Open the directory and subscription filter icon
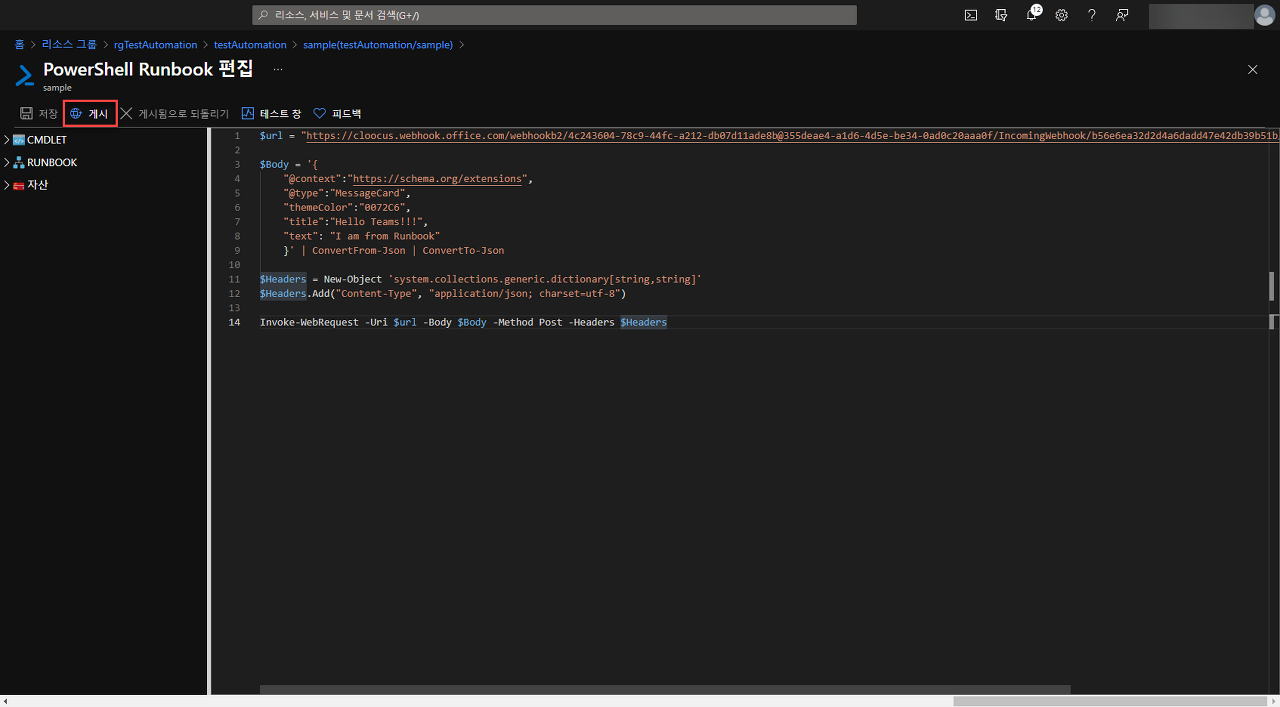1280x707 pixels. (1001, 15)
